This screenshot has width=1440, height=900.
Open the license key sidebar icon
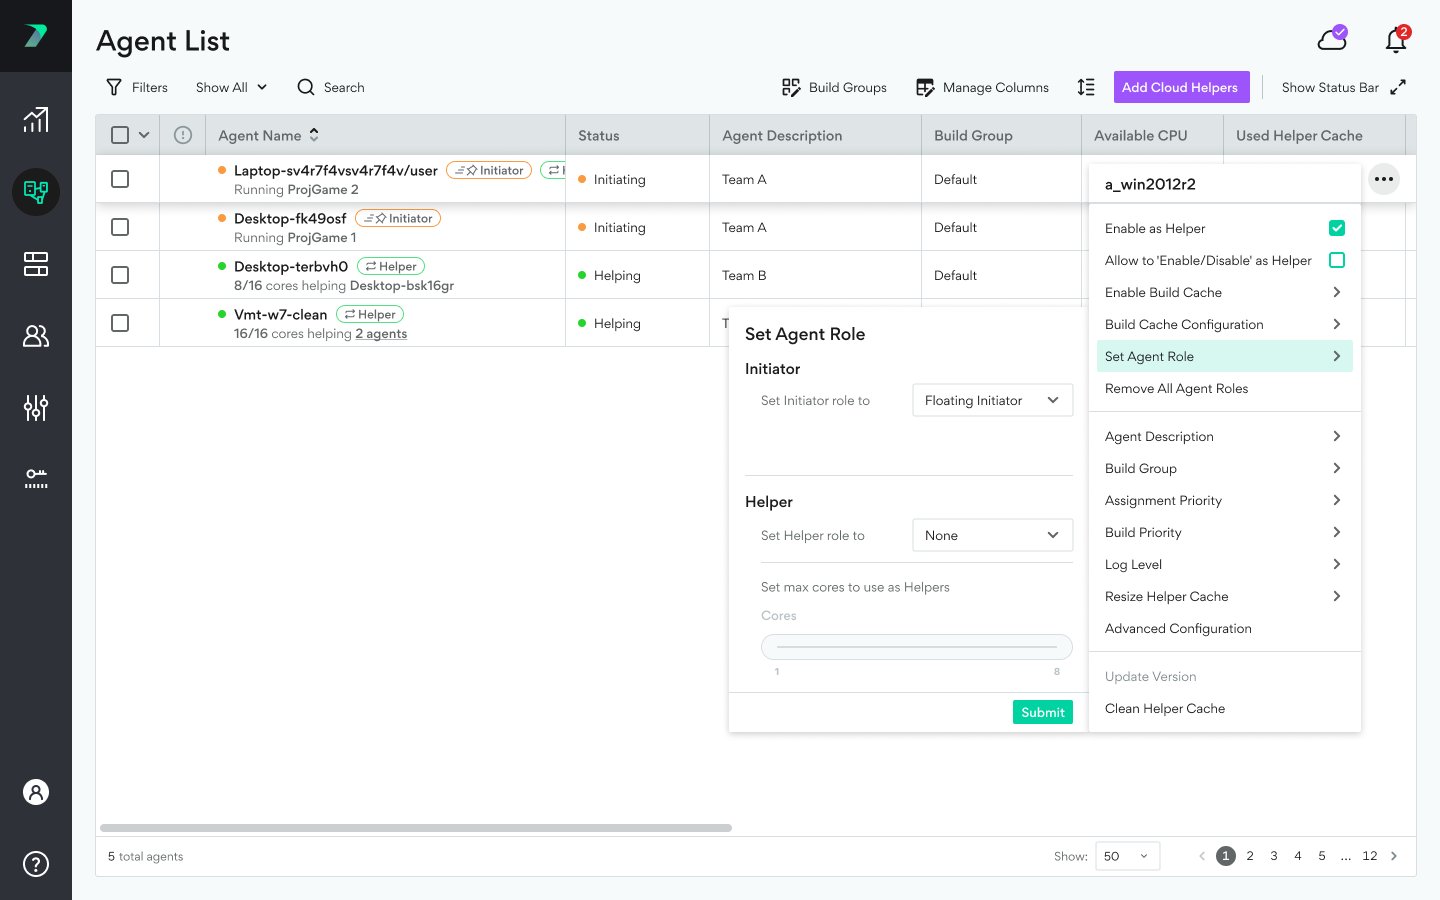[x=36, y=478]
